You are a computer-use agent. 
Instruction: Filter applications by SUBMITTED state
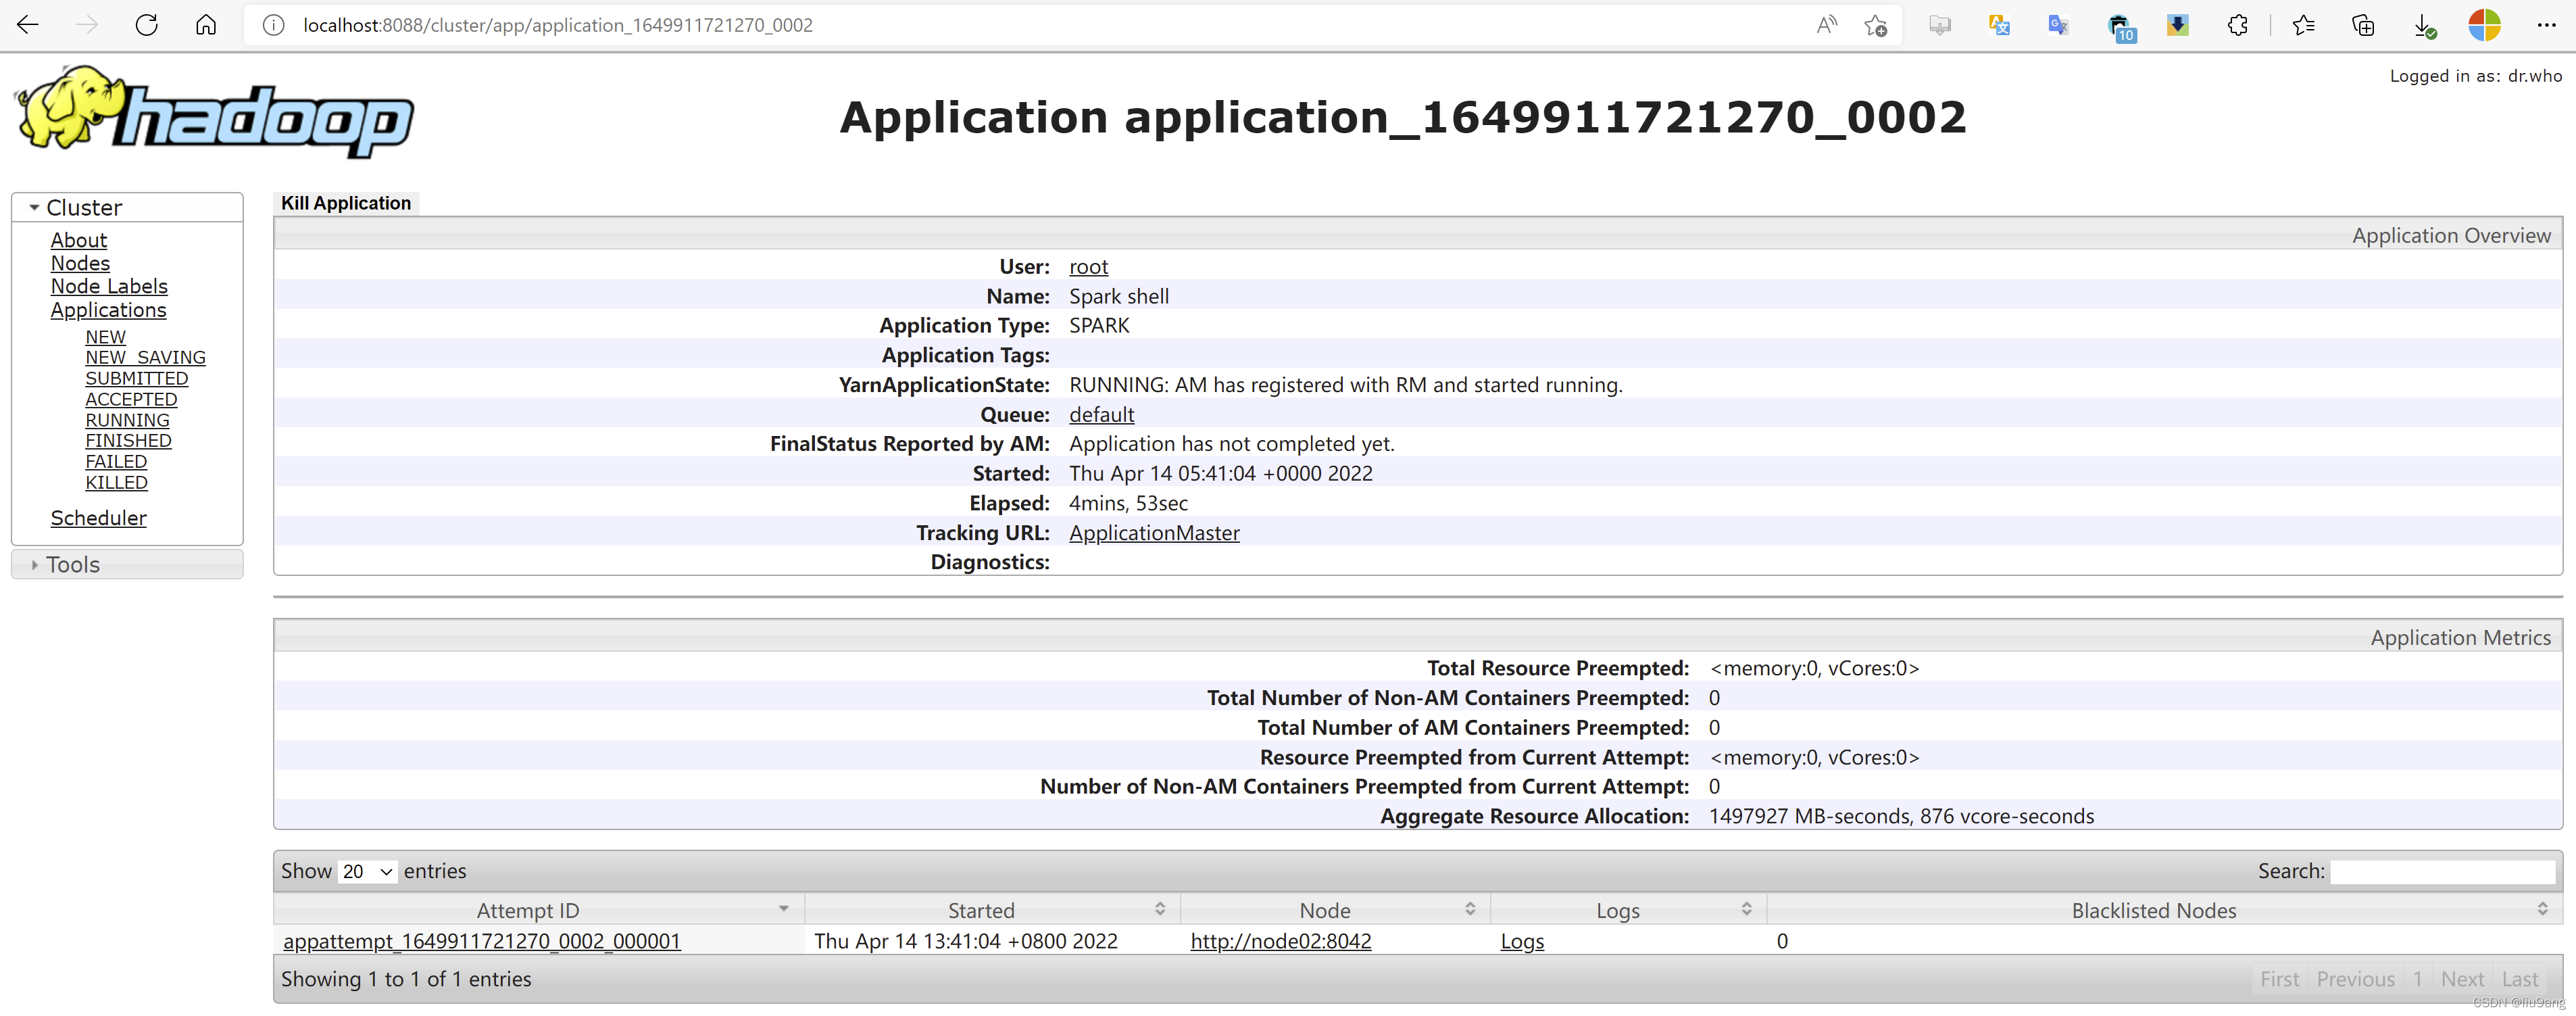point(136,378)
